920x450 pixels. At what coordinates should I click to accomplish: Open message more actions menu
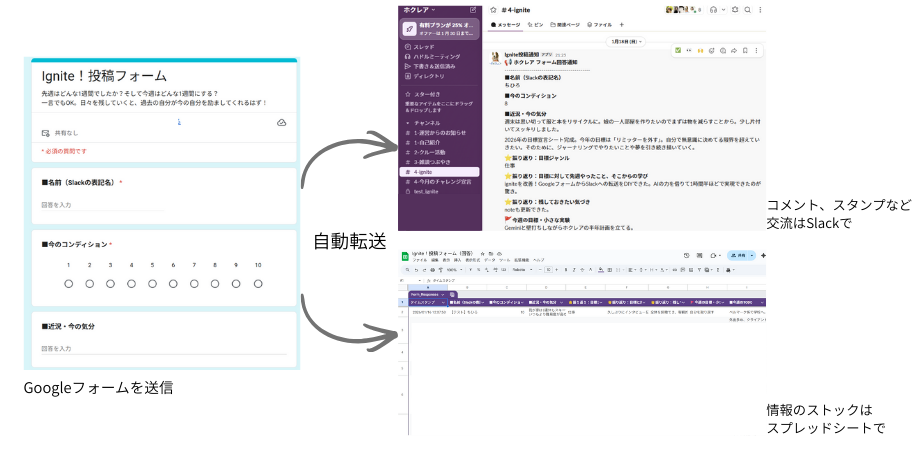(x=756, y=50)
